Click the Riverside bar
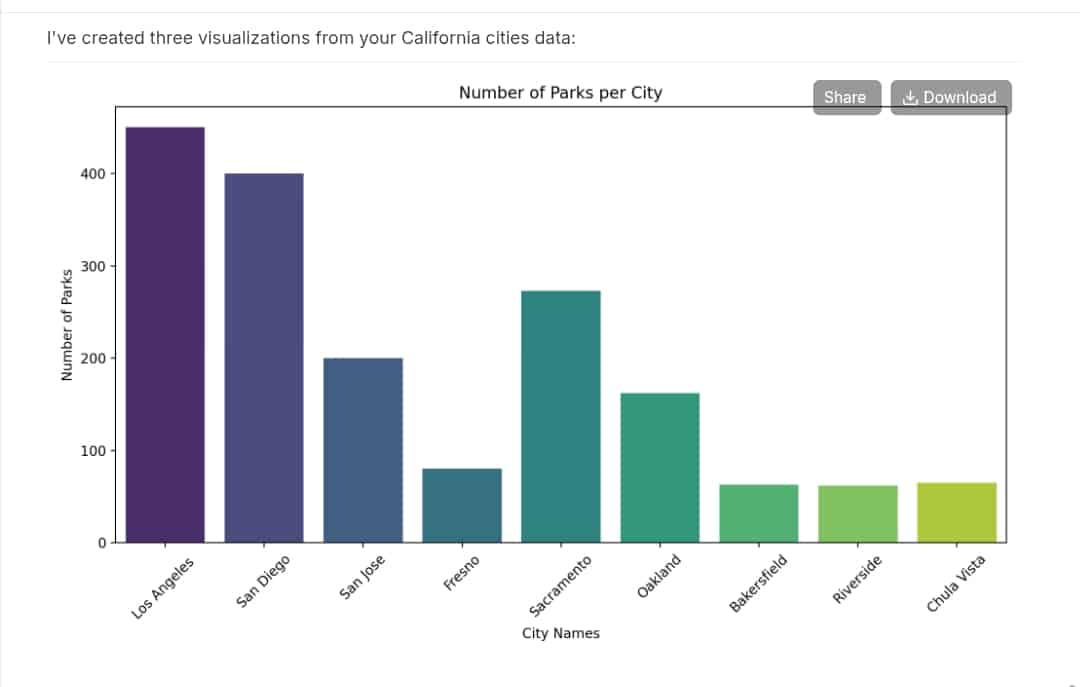The image size is (1080, 687). click(x=858, y=515)
